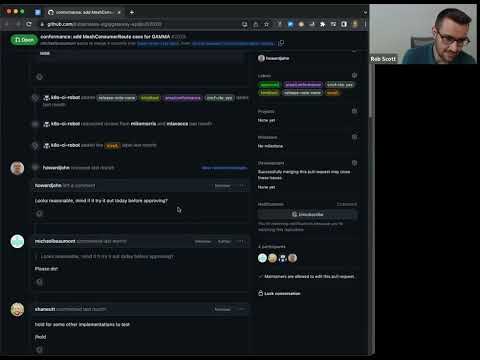Image resolution: width=480 pixels, height=360 pixels.
Task: Open a new browser tab
Action: click(x=132, y=12)
